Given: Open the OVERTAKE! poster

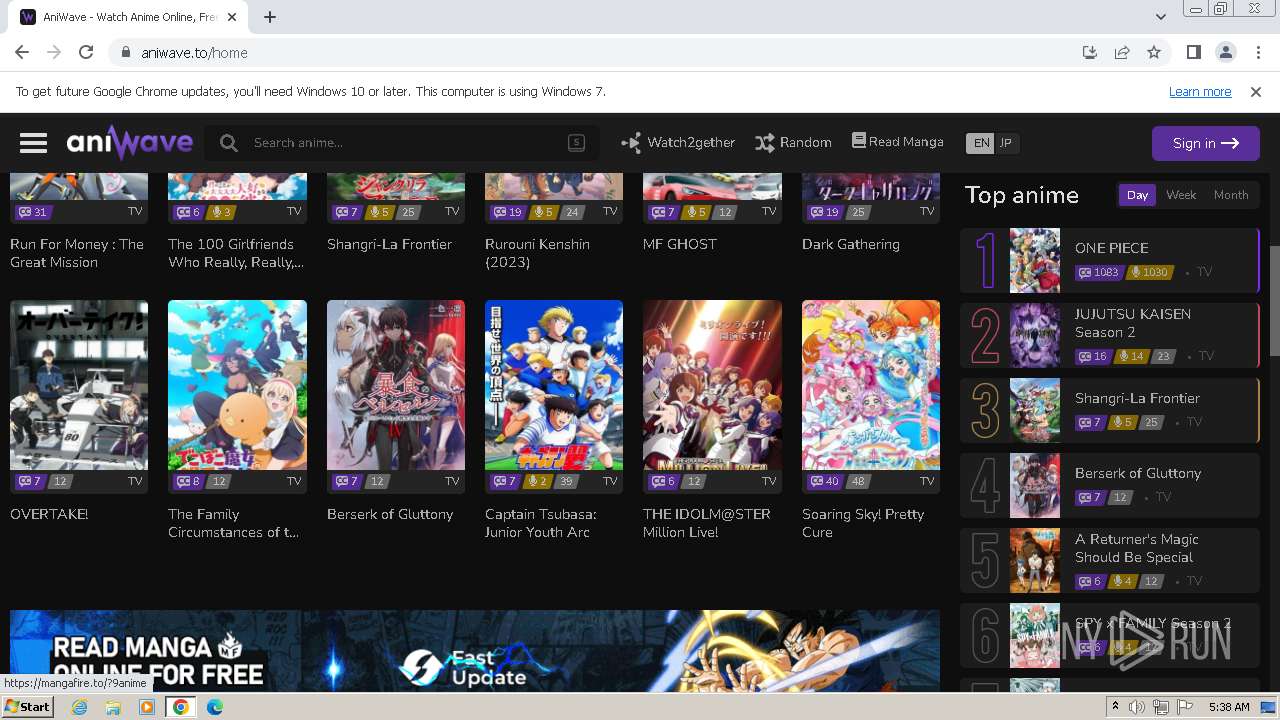Looking at the screenshot, I should tap(79, 385).
